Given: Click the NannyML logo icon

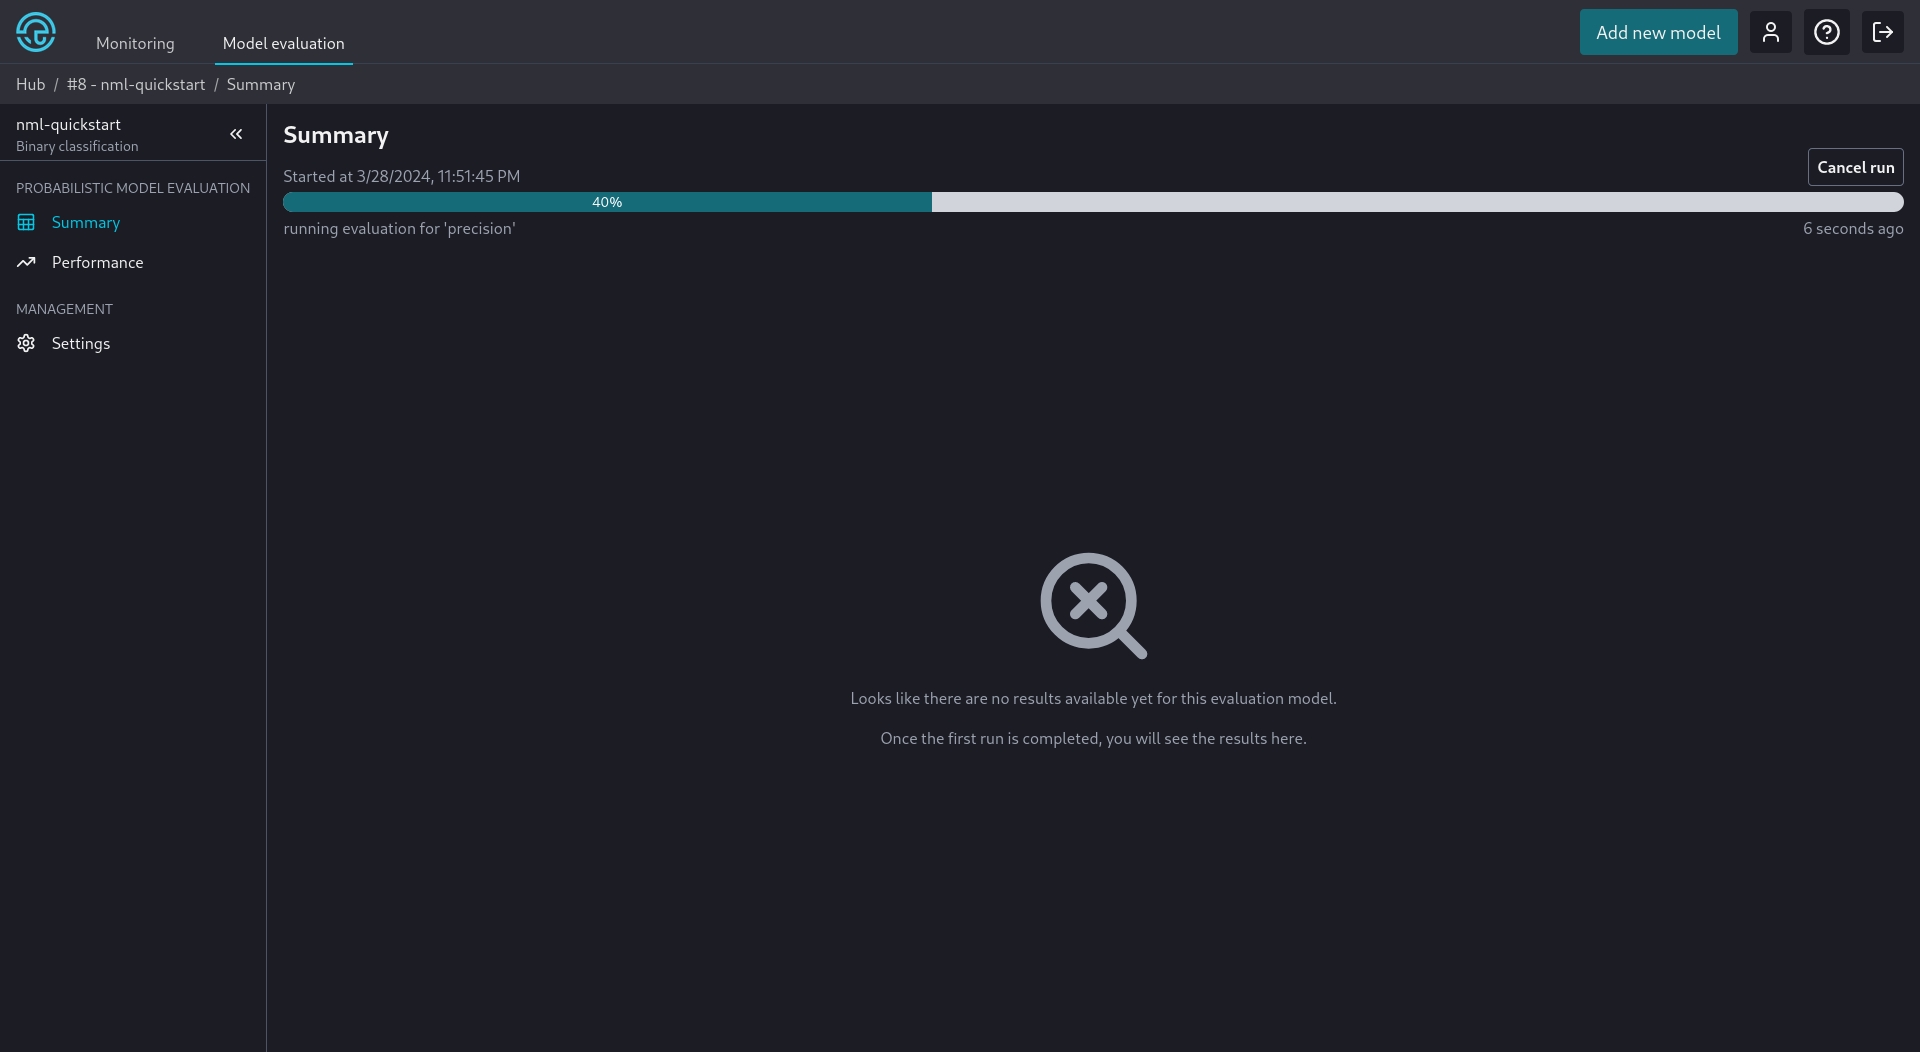Looking at the screenshot, I should click(36, 32).
